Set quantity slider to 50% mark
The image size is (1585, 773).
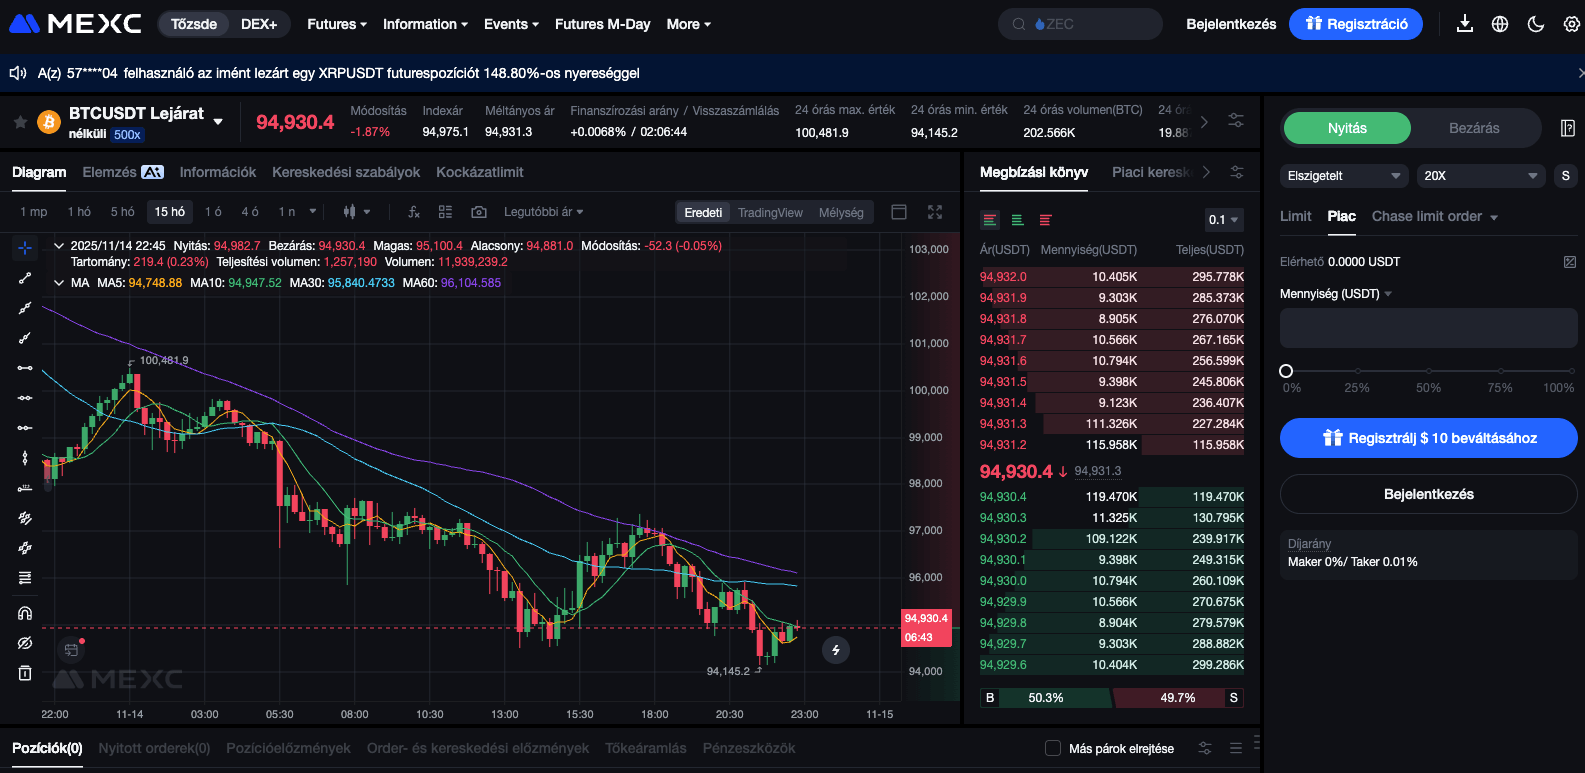(x=1429, y=371)
